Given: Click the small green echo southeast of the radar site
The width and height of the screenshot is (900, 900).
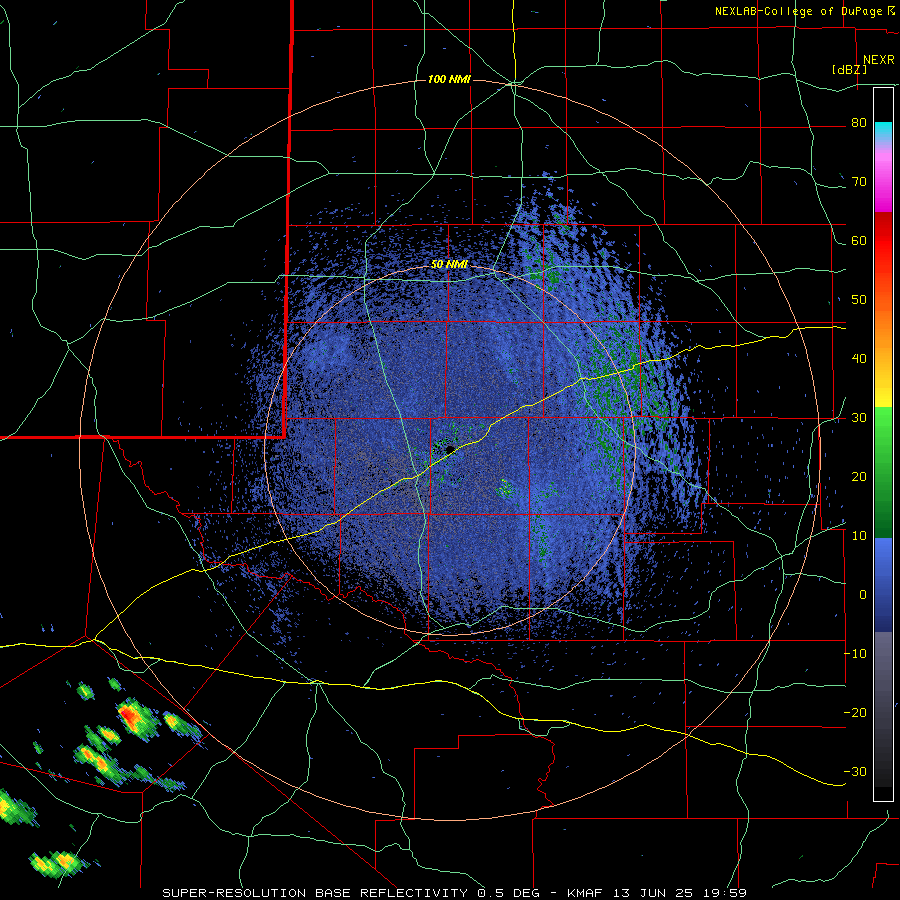Looking at the screenshot, I should [506, 488].
